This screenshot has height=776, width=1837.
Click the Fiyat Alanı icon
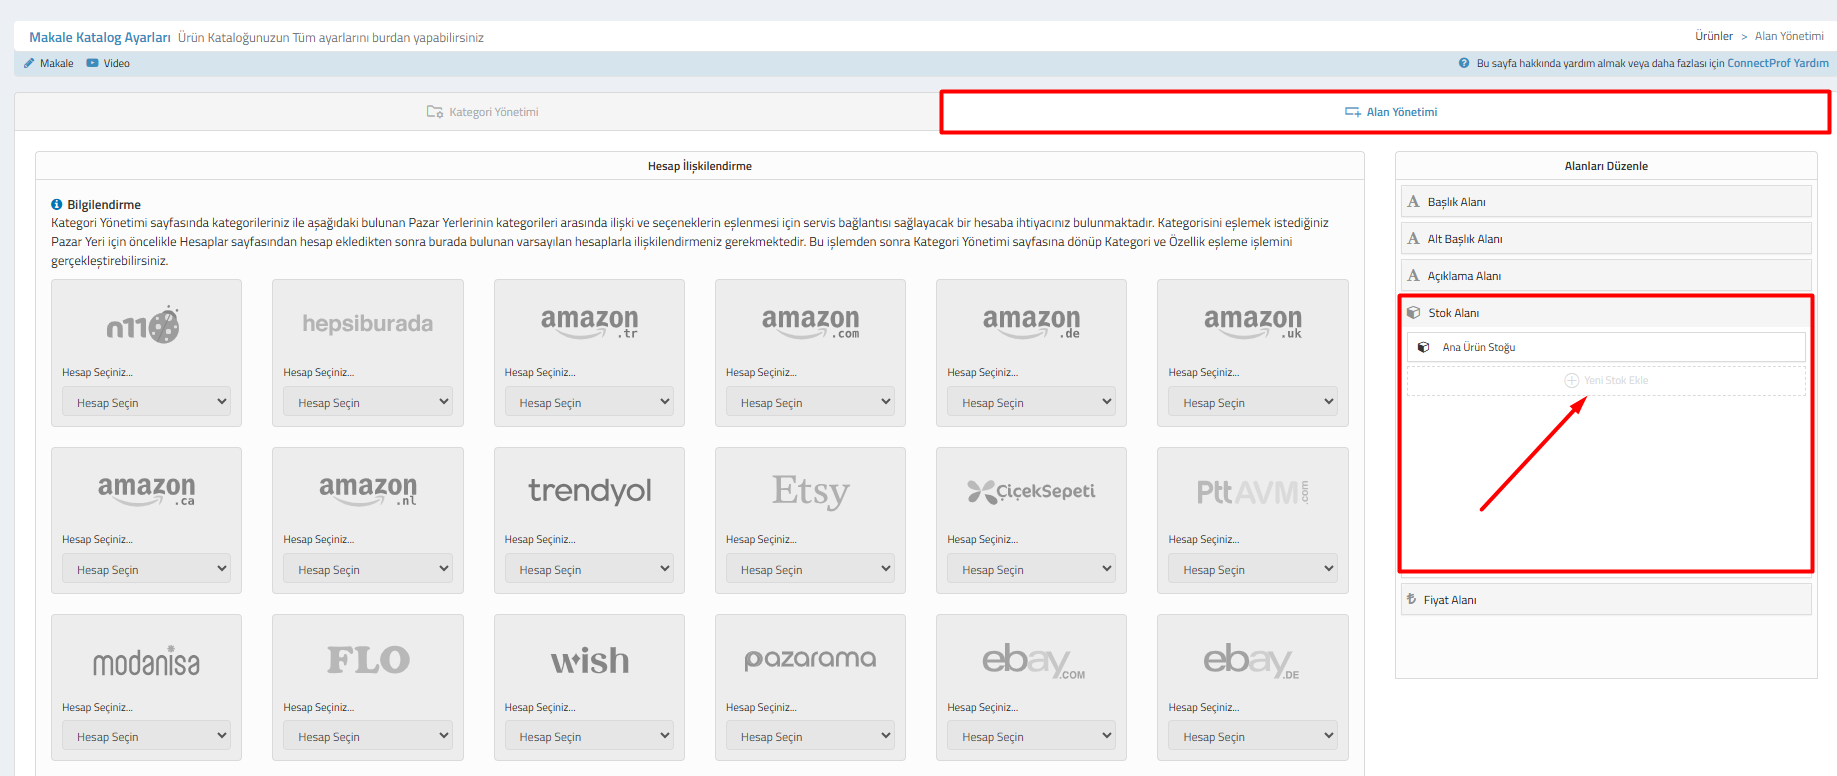point(1412,600)
